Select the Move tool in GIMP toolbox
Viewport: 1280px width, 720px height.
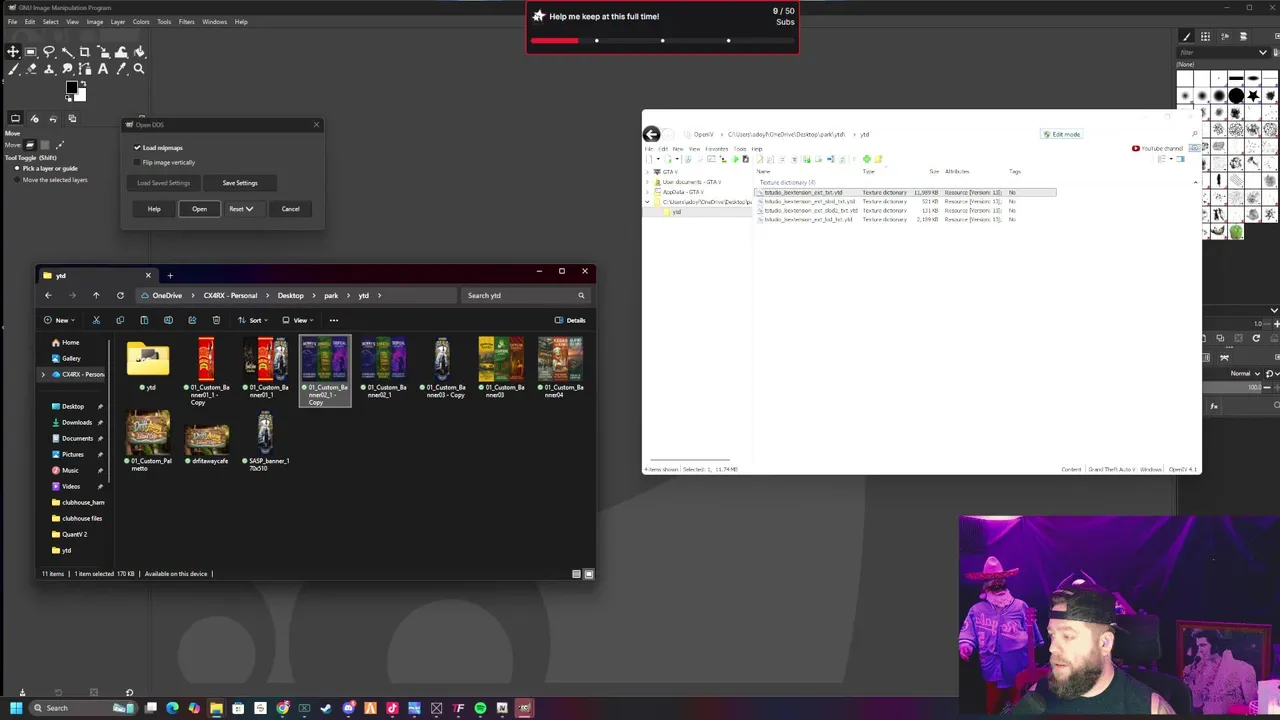coord(13,52)
